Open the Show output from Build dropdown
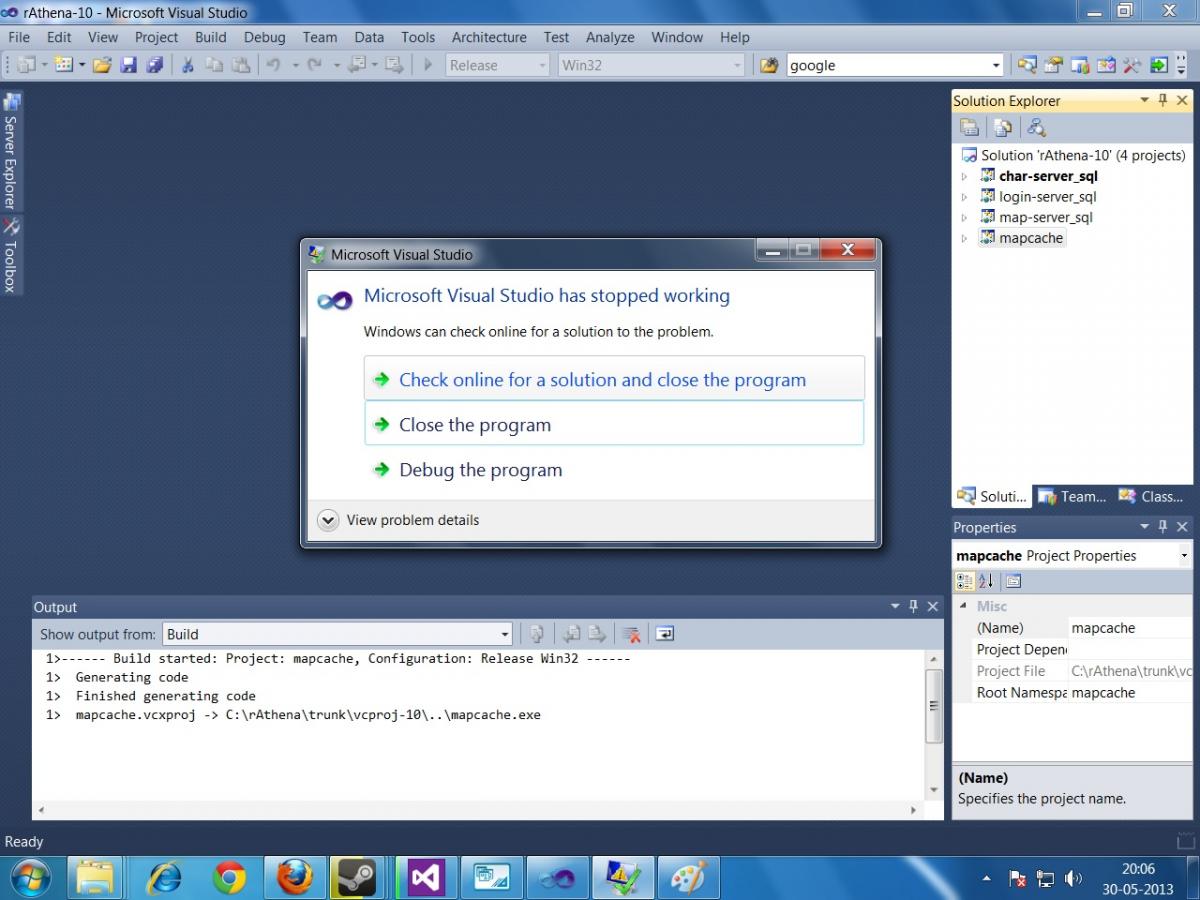 (337, 634)
